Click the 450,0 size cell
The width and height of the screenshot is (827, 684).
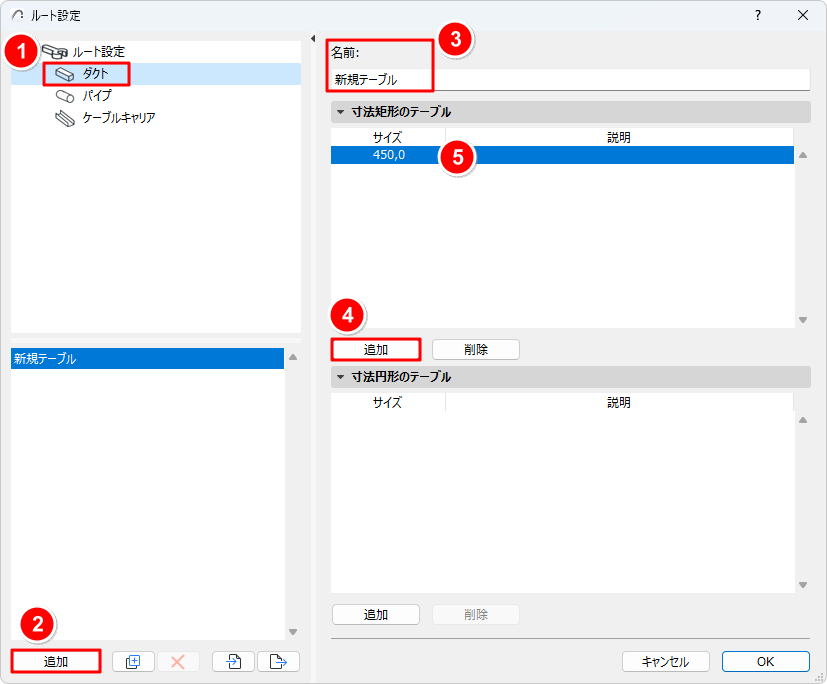[389, 155]
